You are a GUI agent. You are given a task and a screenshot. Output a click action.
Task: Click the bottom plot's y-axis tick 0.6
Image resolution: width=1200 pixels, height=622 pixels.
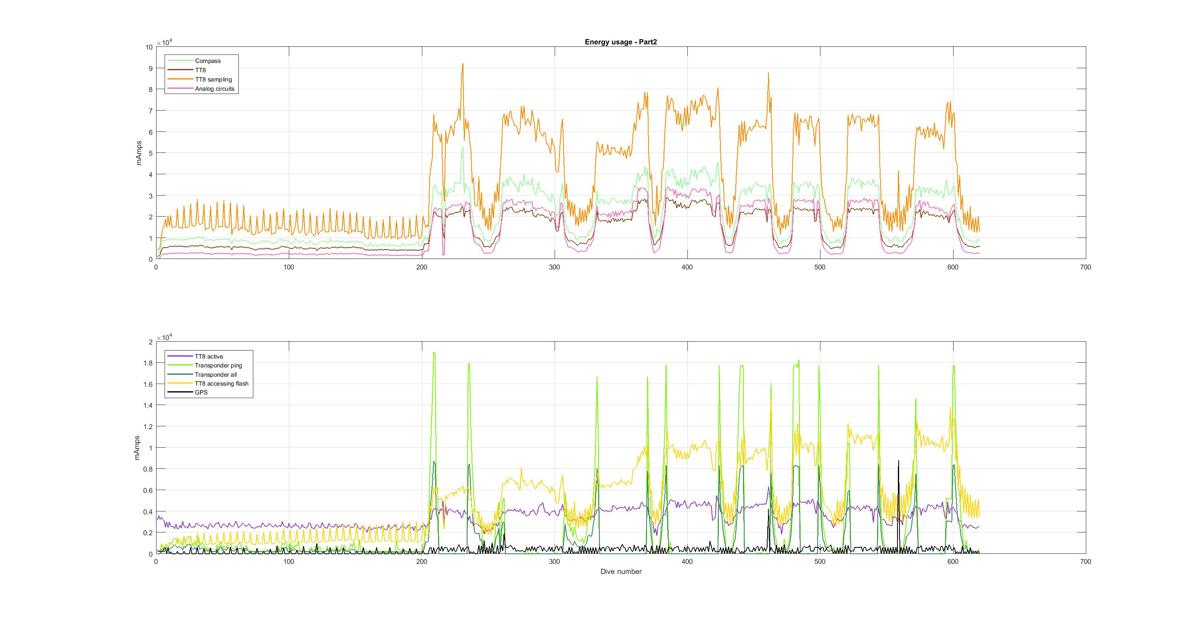(148, 490)
